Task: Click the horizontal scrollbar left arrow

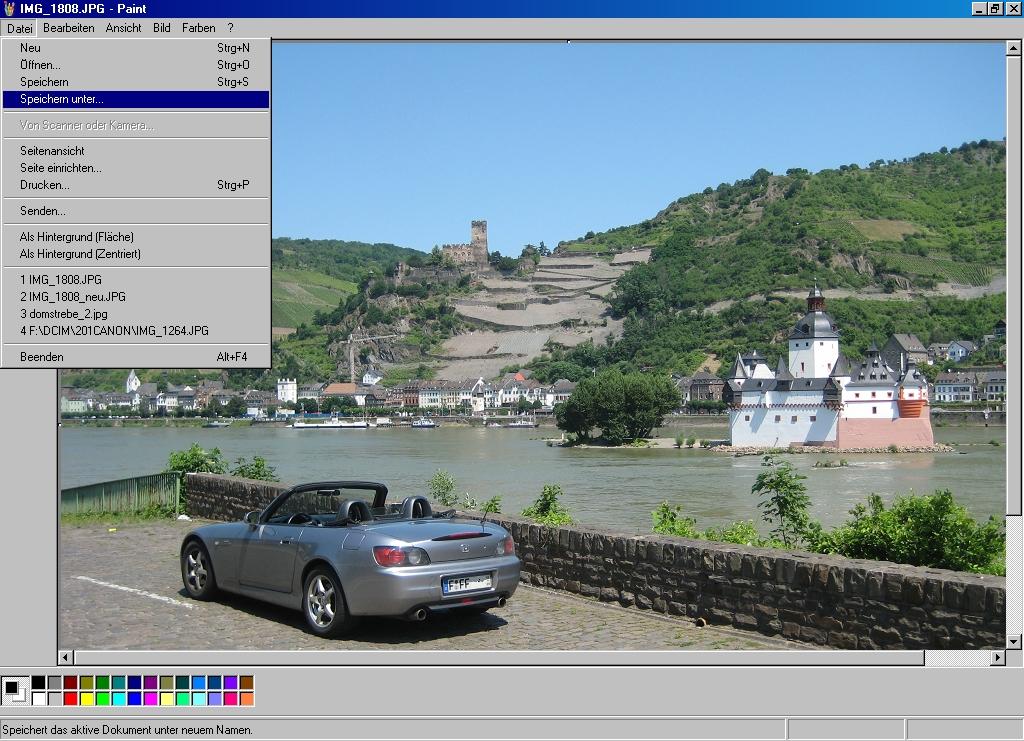Action: 66,658
